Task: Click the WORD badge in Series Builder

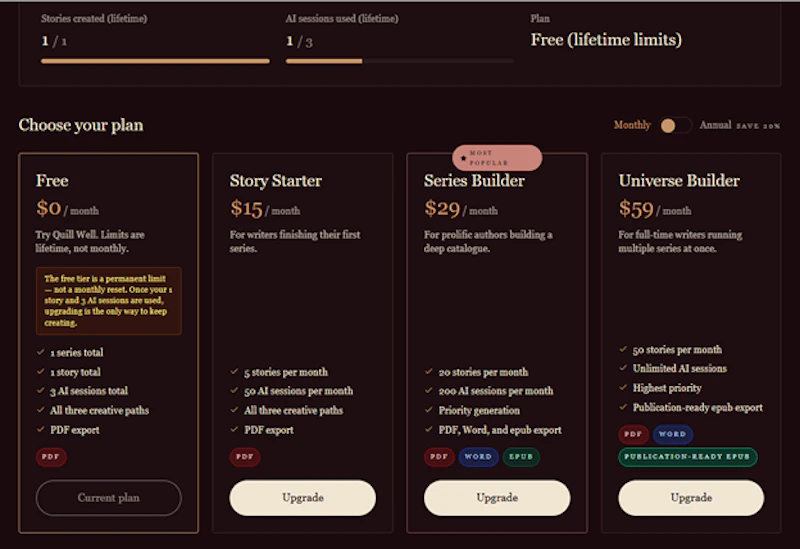Action: click(x=478, y=457)
